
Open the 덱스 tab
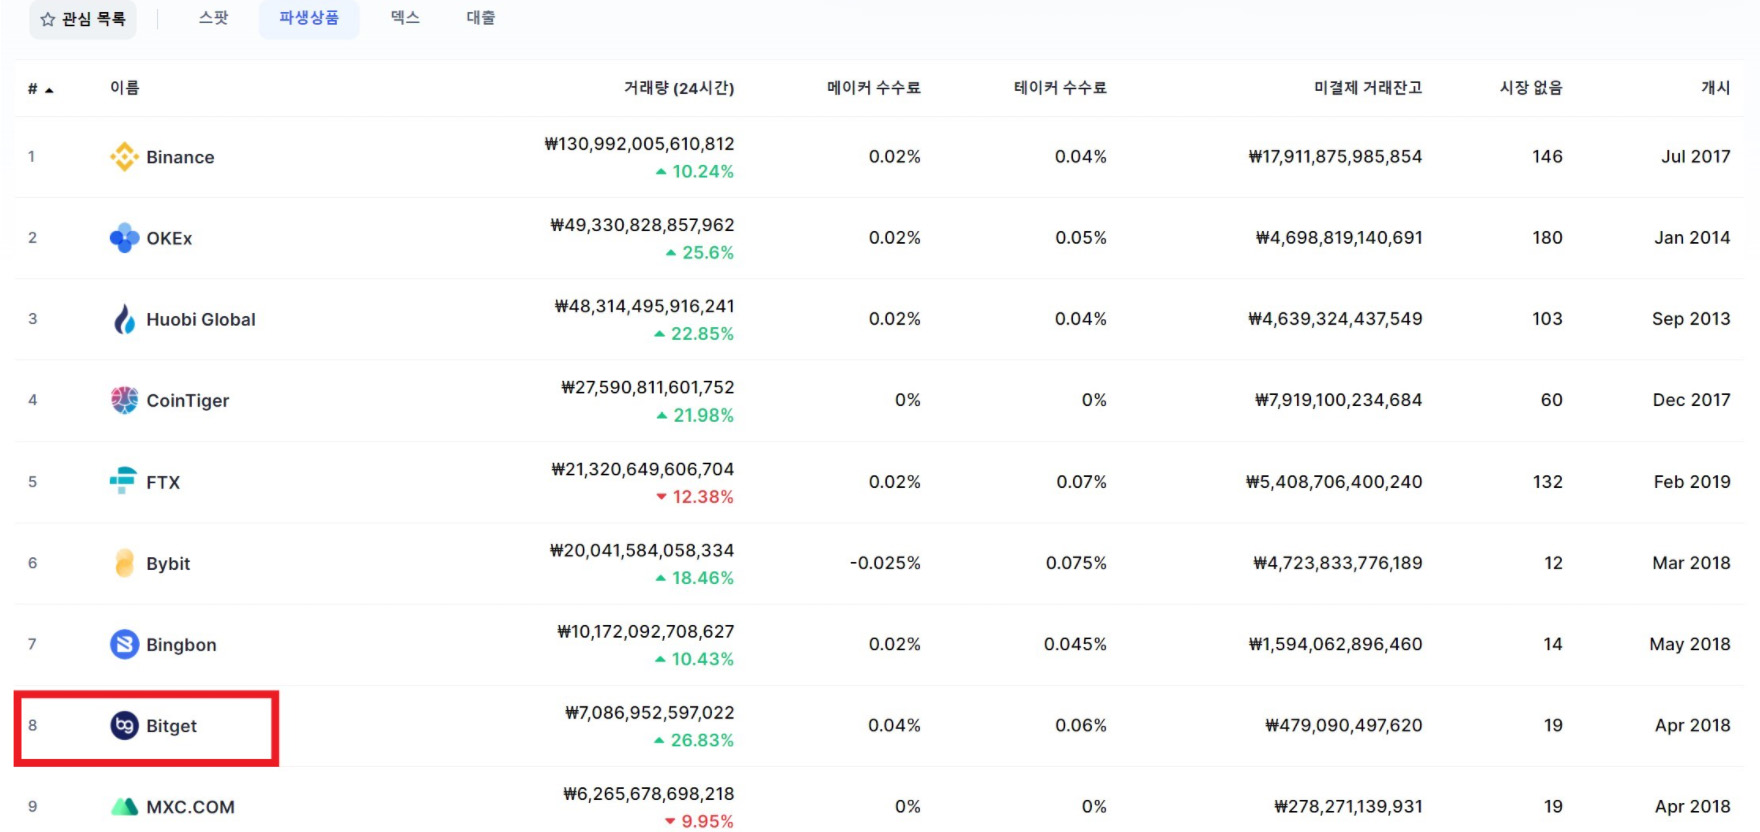(x=404, y=18)
